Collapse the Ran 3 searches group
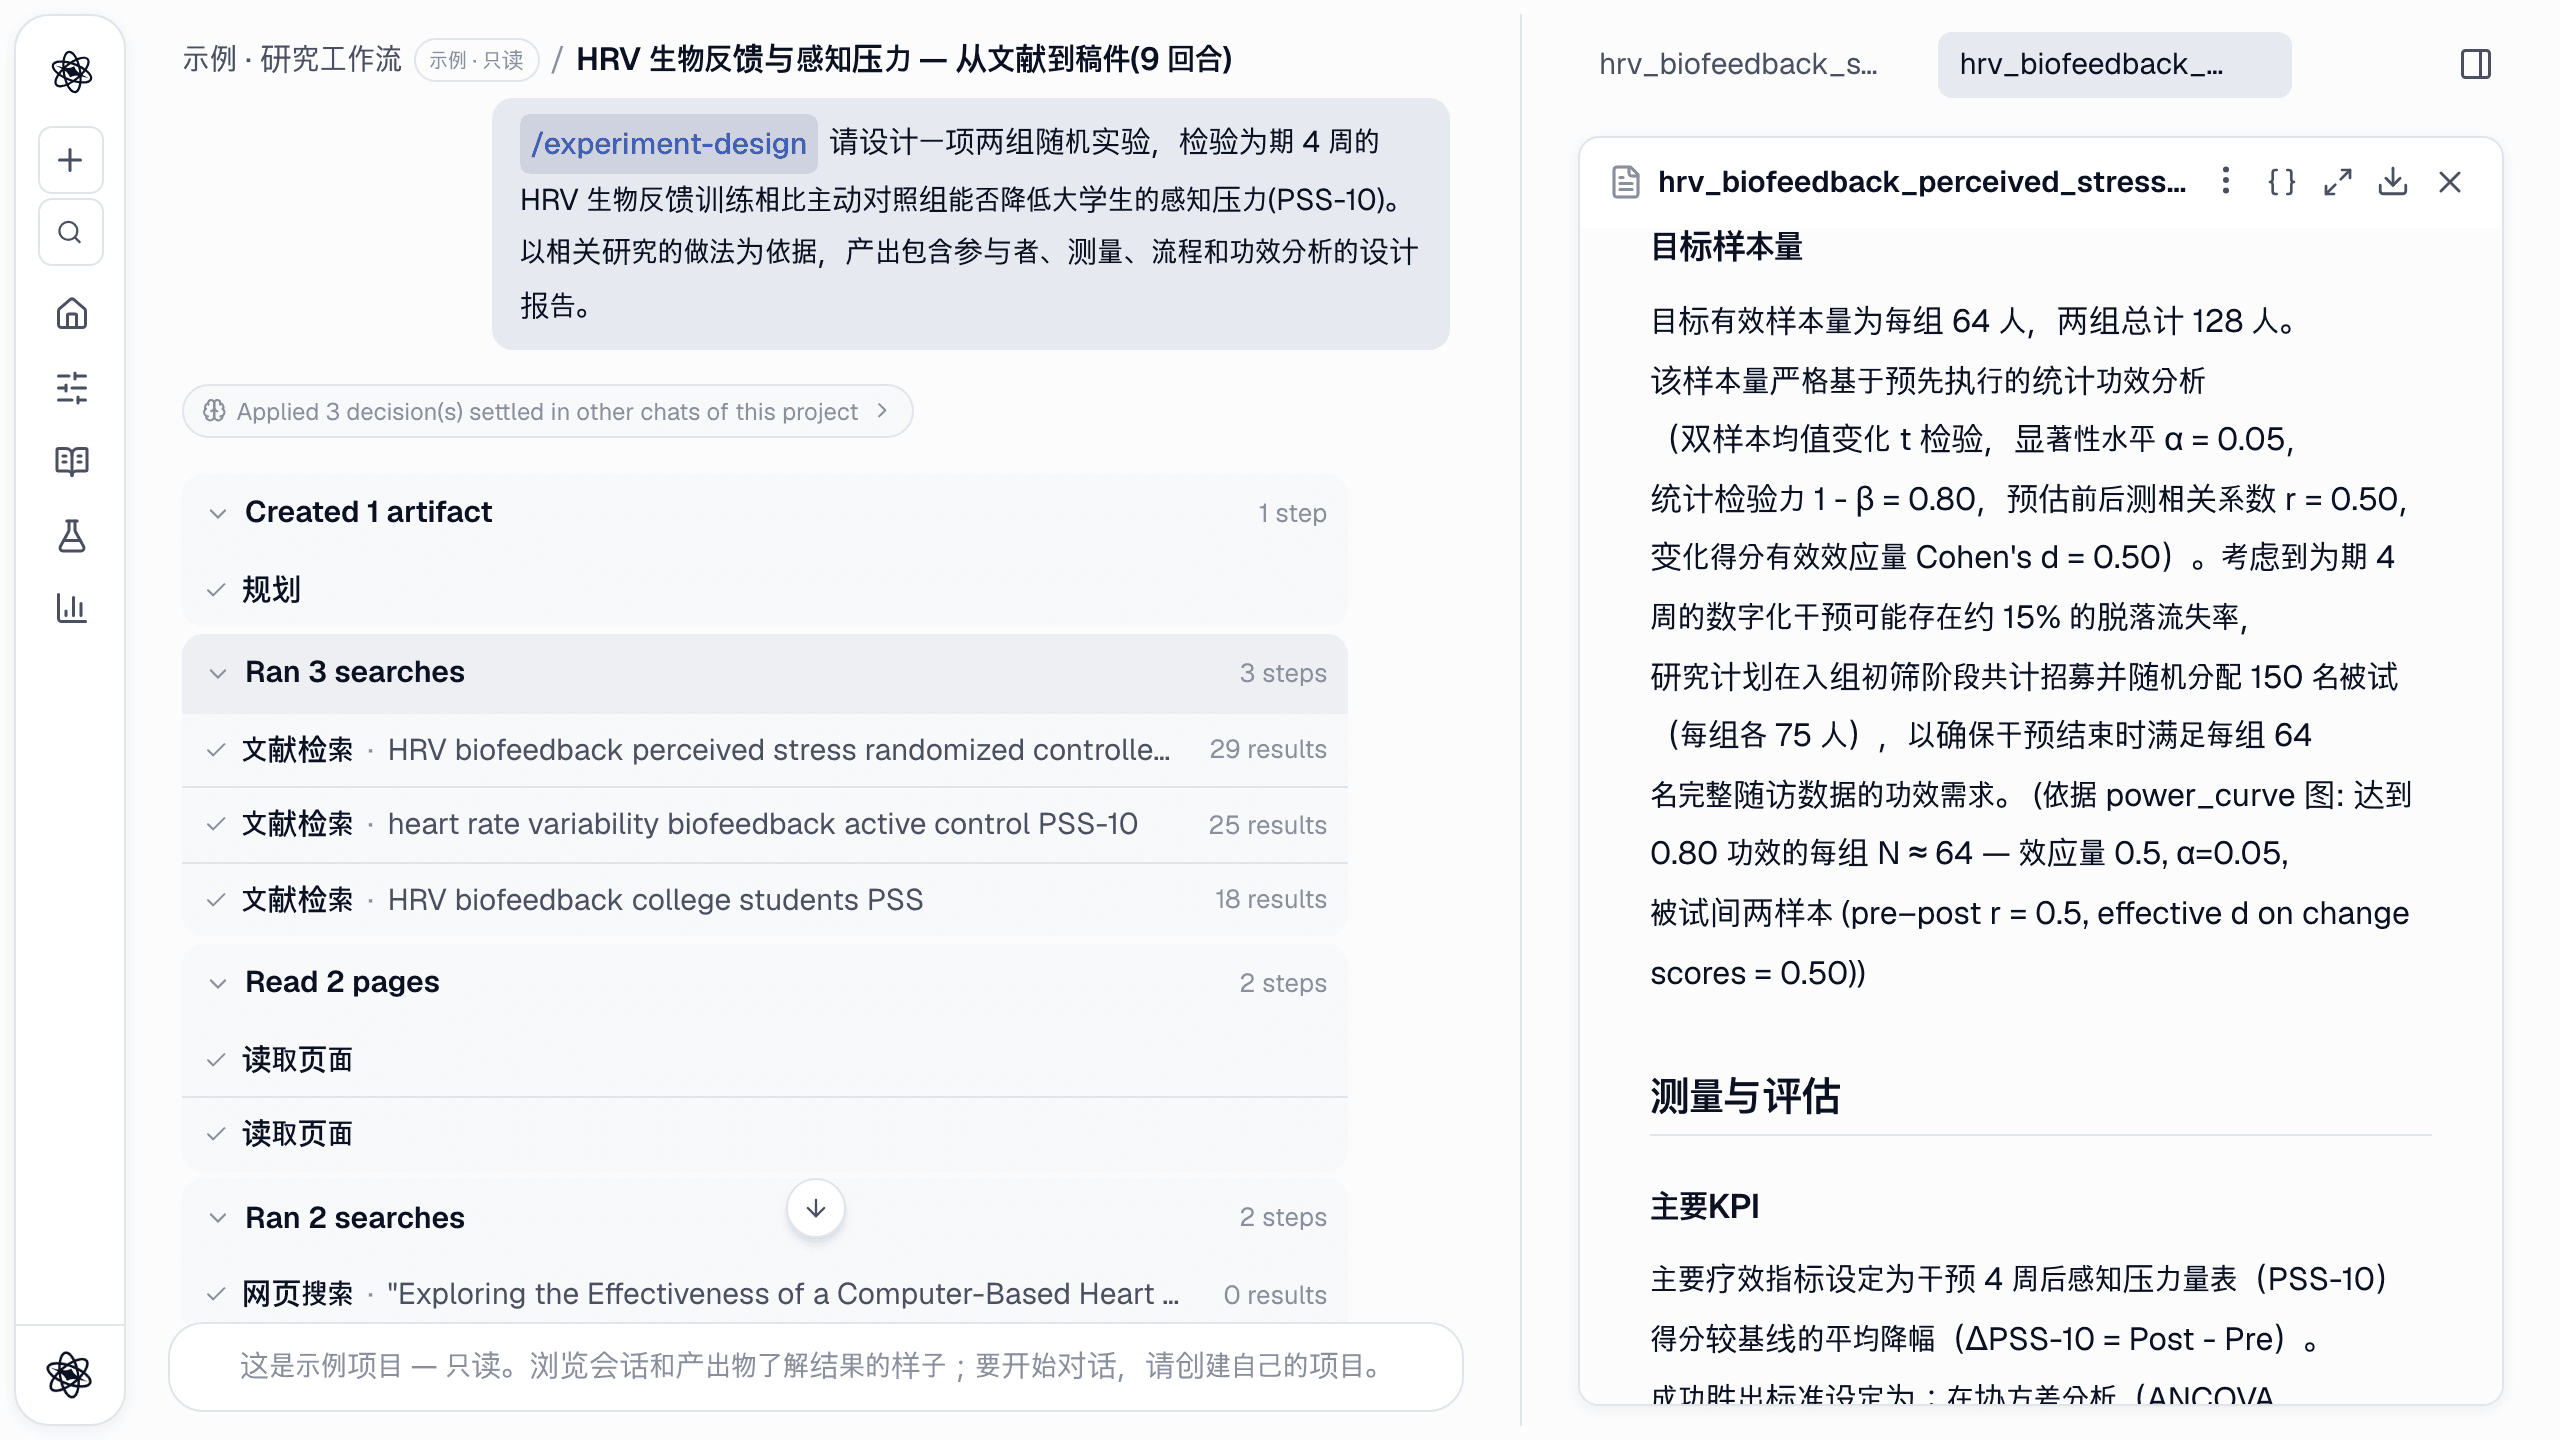2560x1440 pixels. [765, 672]
